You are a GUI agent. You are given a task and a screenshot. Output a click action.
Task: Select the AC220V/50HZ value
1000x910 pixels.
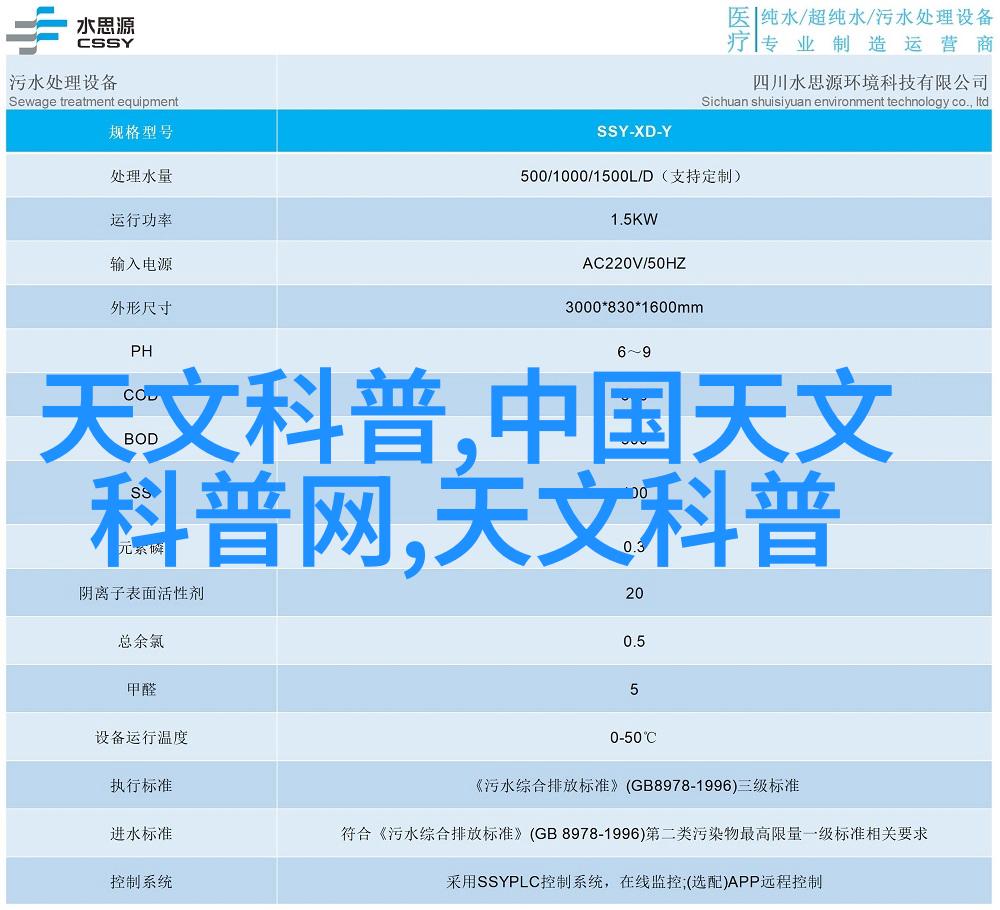[634, 263]
